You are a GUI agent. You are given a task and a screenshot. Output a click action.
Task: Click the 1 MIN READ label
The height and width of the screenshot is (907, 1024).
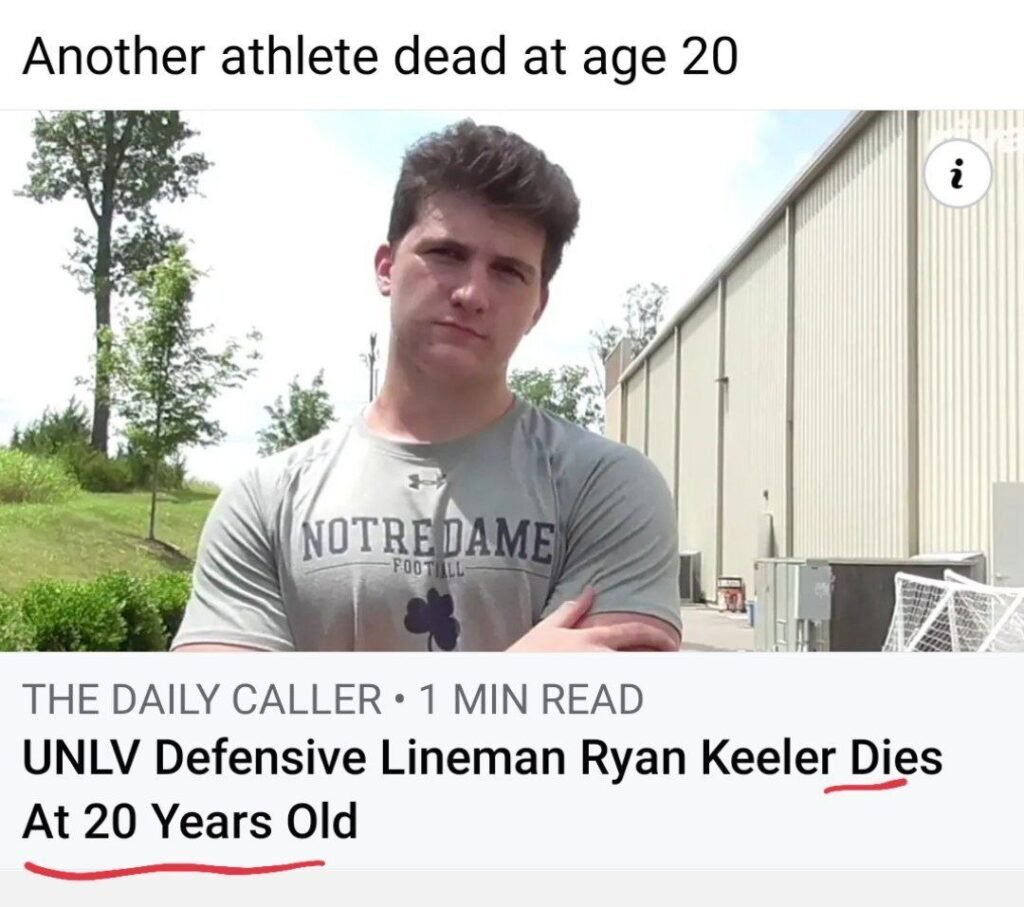point(531,699)
